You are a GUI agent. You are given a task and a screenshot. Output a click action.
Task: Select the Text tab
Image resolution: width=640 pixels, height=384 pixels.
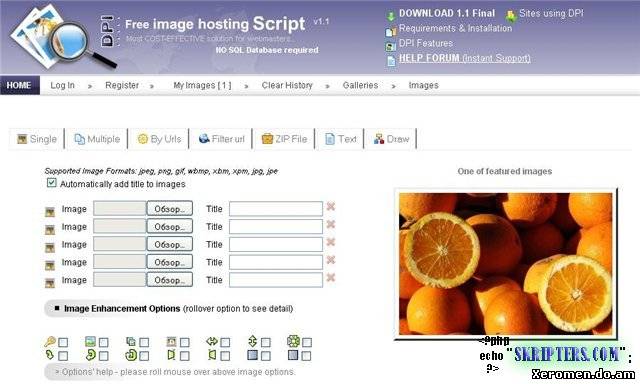tap(340, 139)
